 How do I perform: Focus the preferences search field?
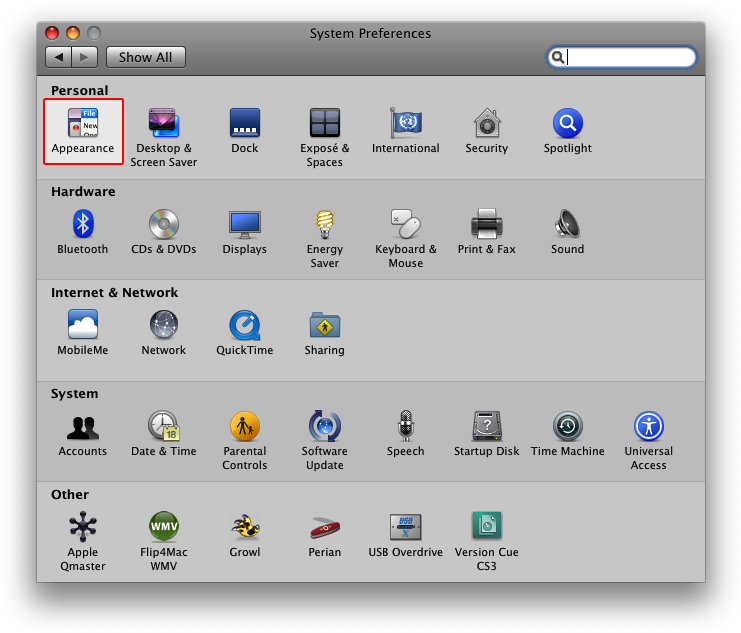(621, 57)
